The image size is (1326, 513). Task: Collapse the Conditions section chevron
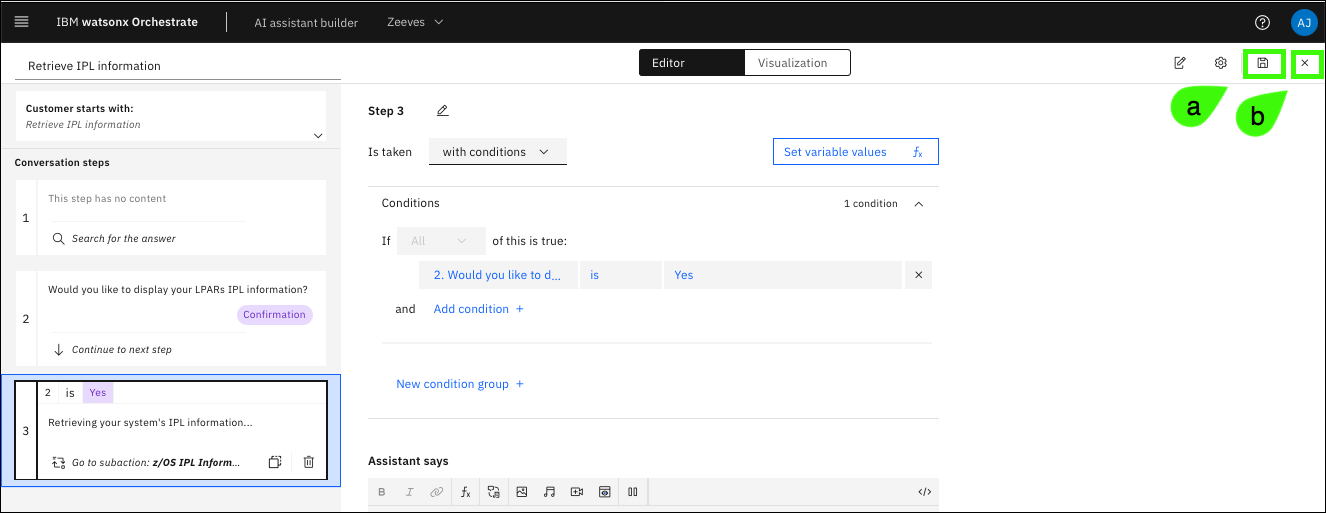coord(918,203)
